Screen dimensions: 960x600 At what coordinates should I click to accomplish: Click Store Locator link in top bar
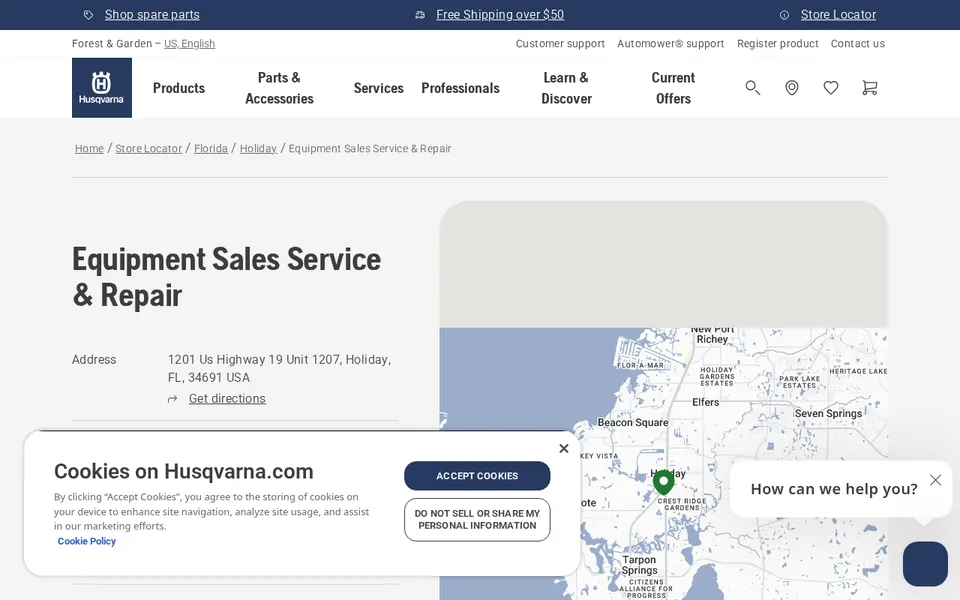[838, 15]
